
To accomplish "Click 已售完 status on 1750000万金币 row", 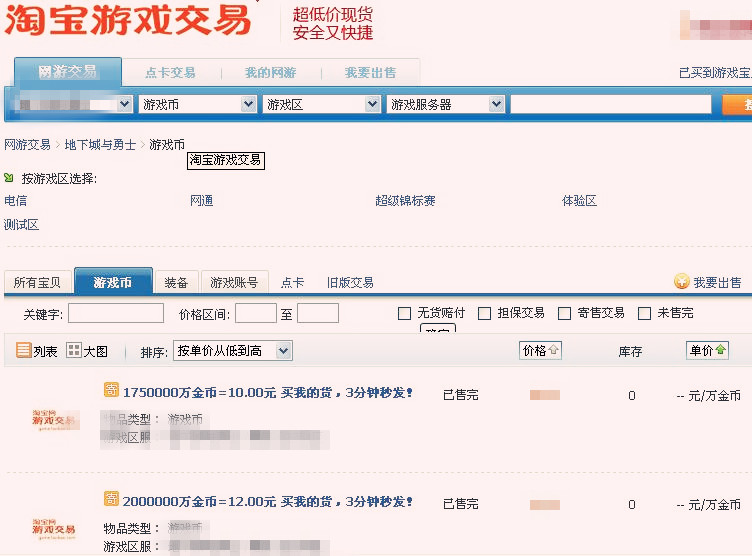I will (x=460, y=395).
